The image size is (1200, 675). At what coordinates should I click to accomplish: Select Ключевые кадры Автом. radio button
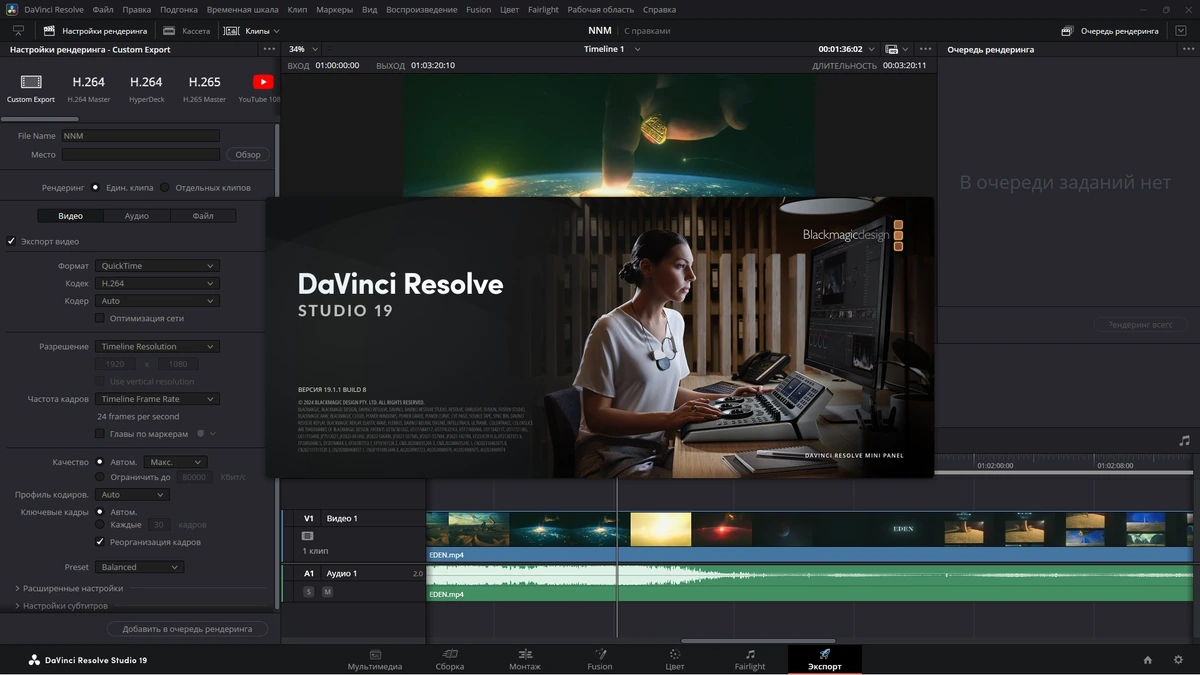pyautogui.click(x=100, y=512)
